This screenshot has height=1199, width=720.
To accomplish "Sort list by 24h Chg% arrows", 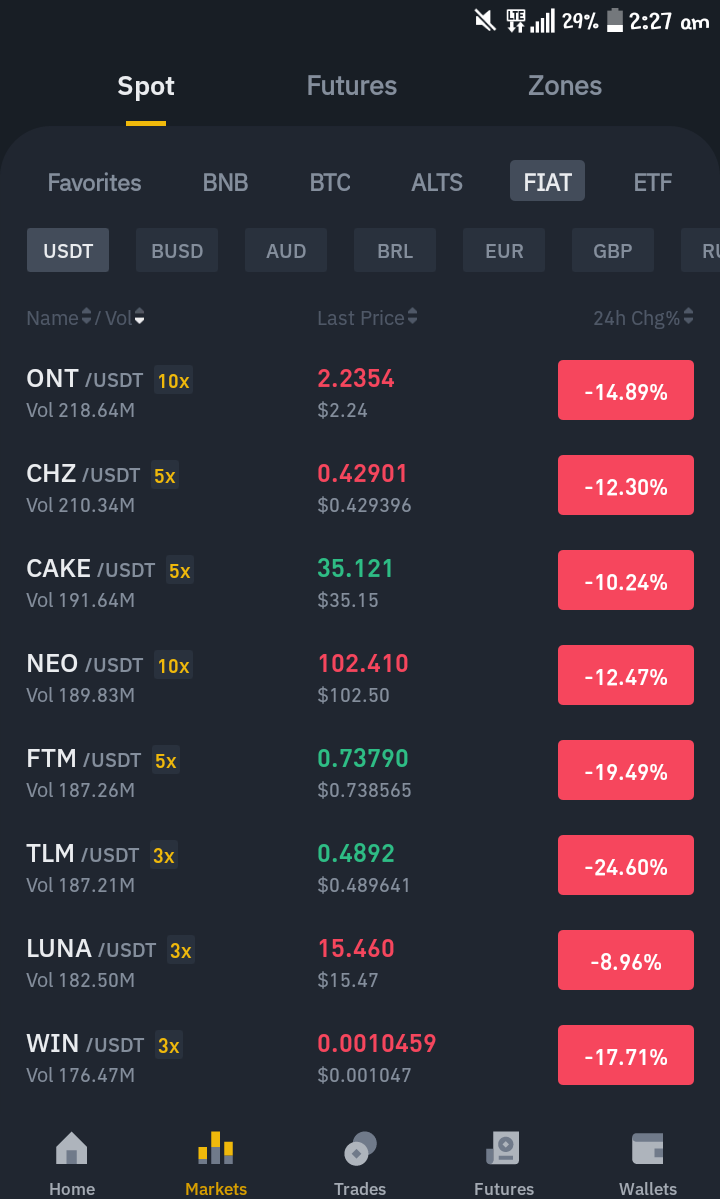I will point(689,317).
